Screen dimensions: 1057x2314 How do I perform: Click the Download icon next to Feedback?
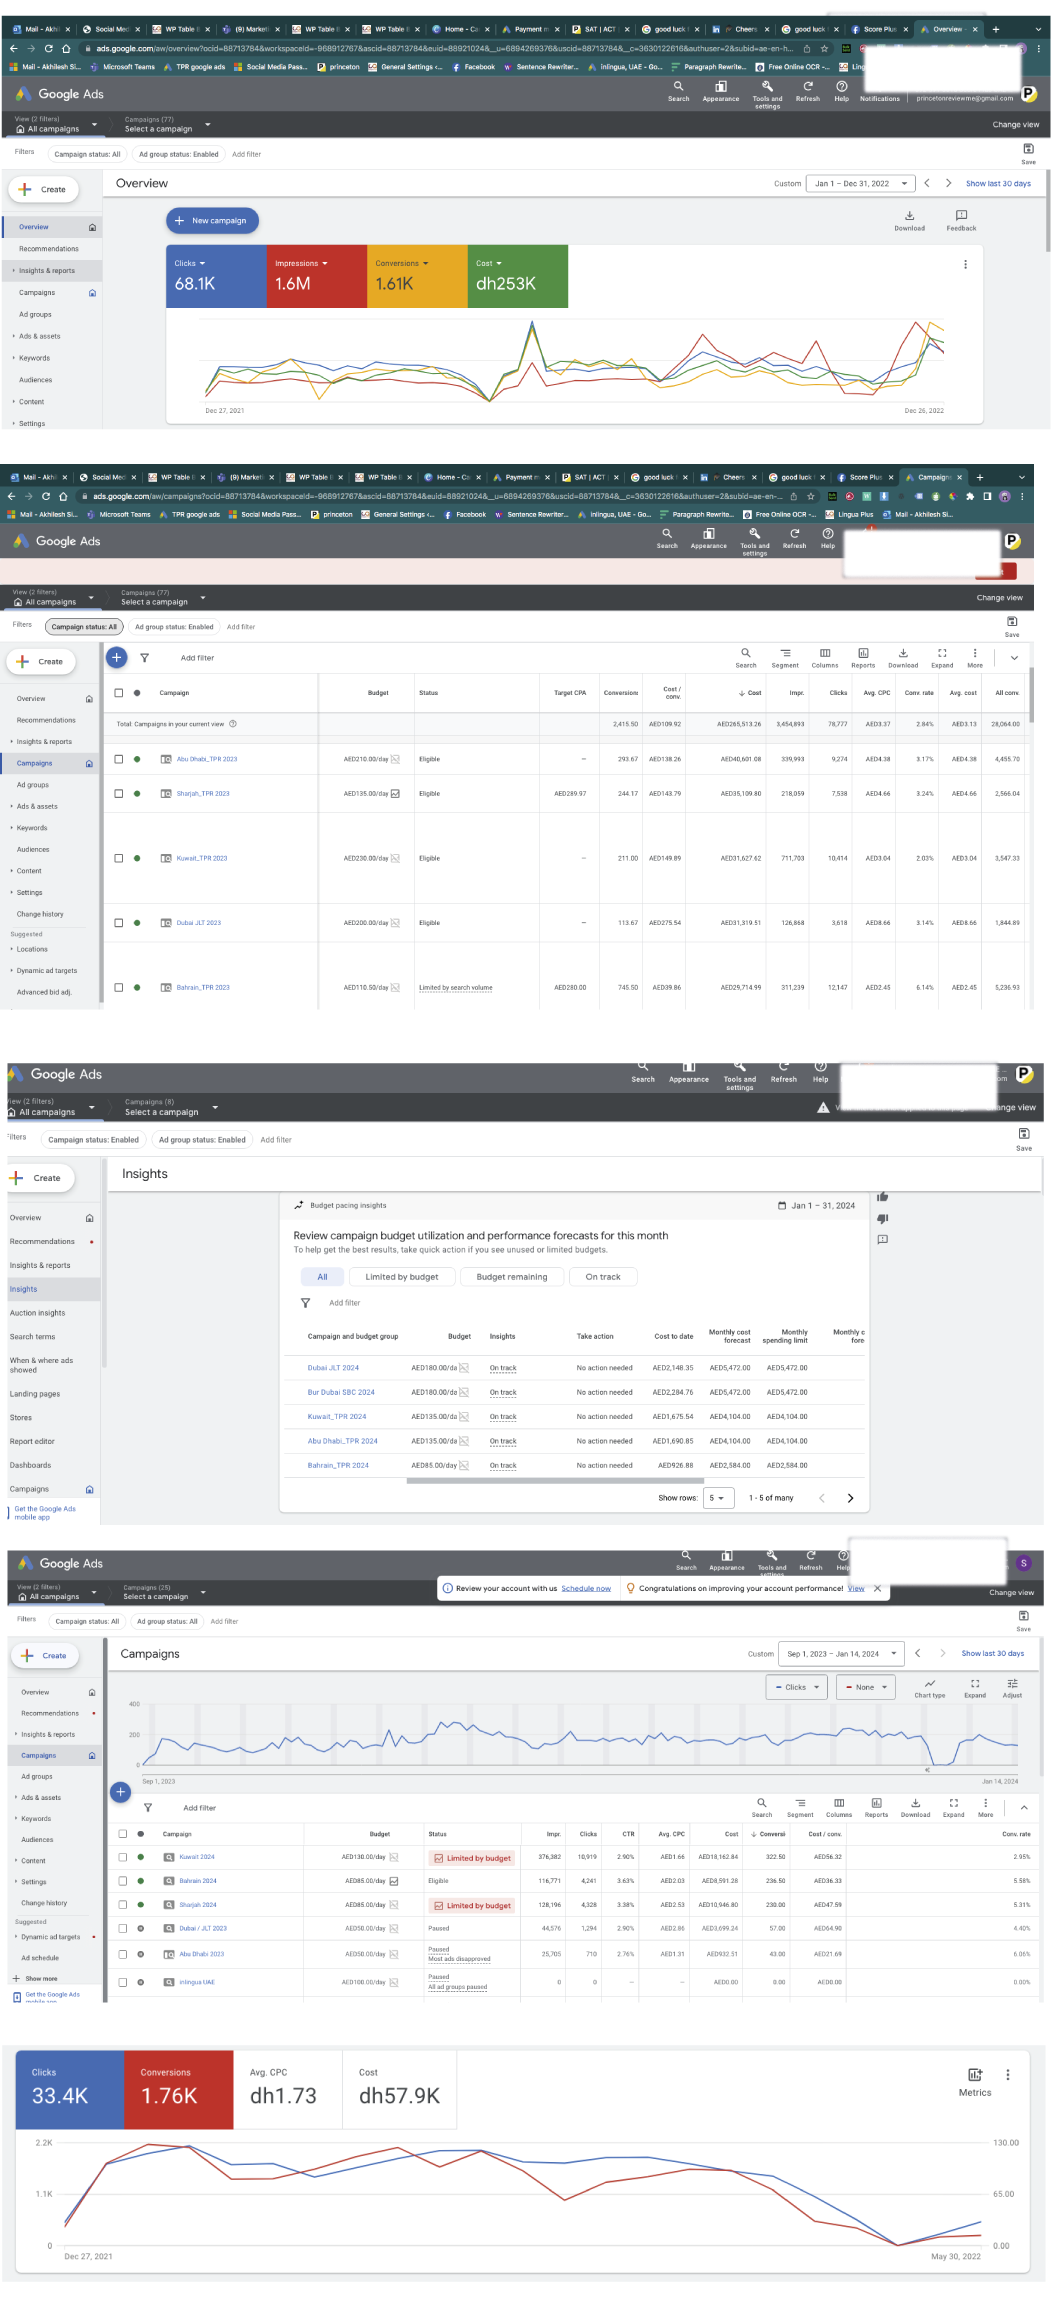pos(909,216)
